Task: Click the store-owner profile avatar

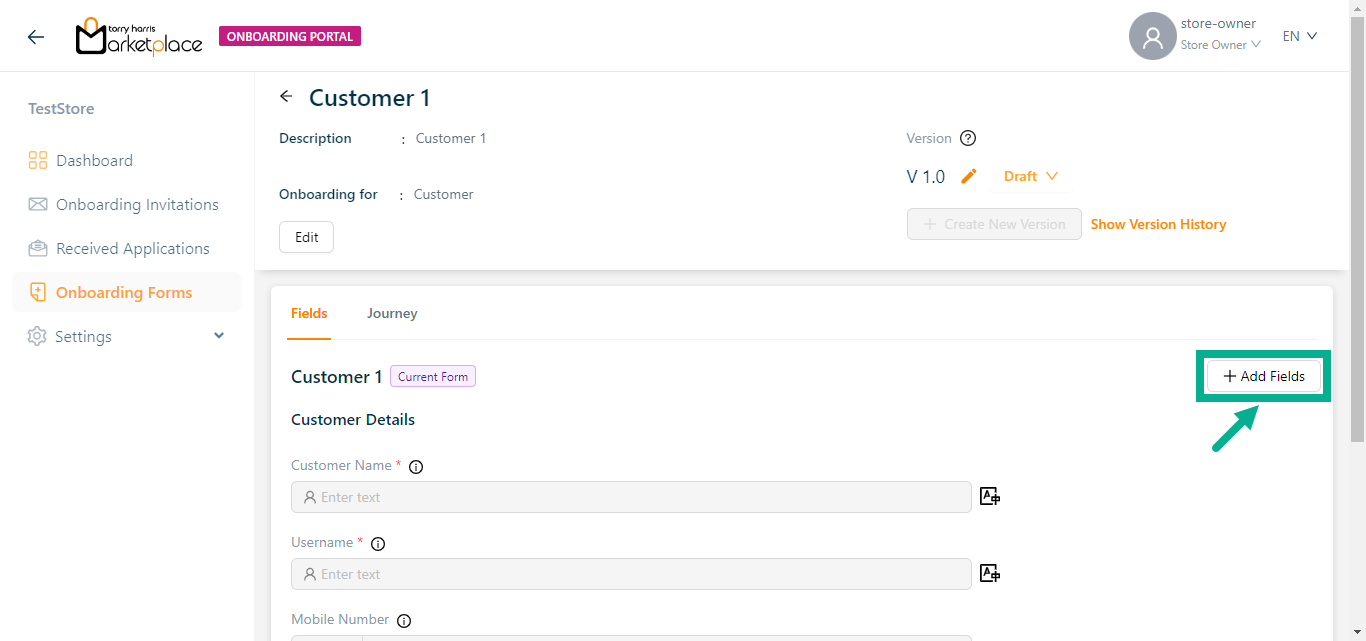Action: click(1152, 36)
